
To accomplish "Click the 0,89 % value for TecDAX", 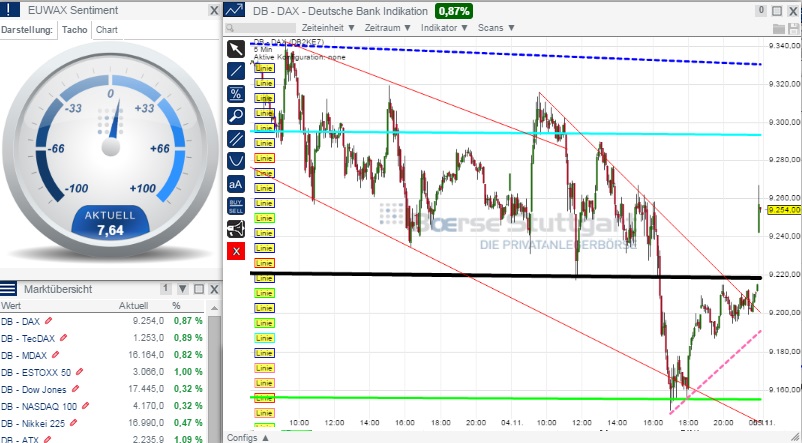I will click(188, 338).
